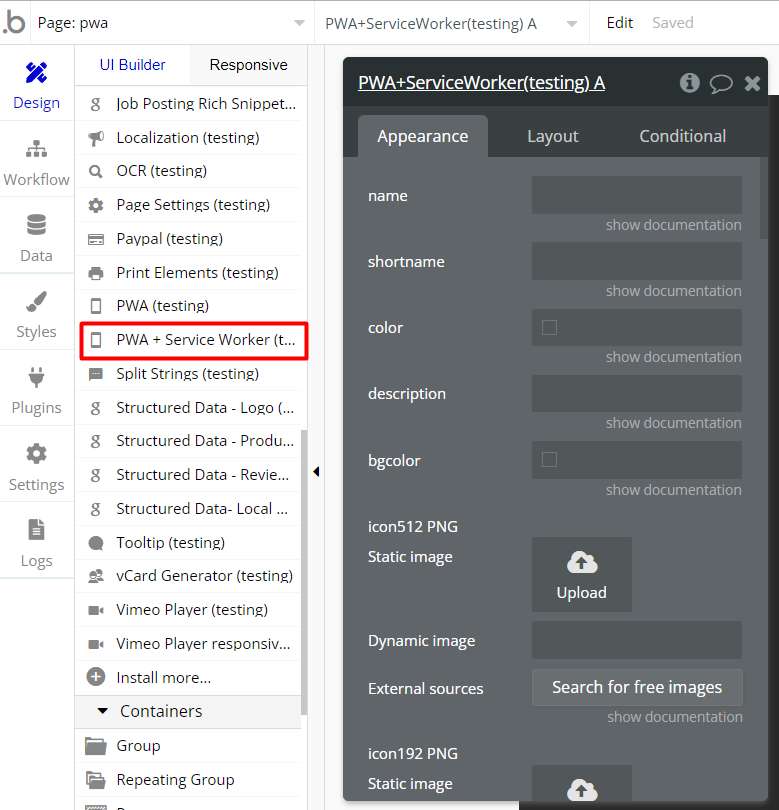Viewport: 779px width, 810px height.
Task: Select Vimeo Player (testing) element
Action: [x=192, y=610]
